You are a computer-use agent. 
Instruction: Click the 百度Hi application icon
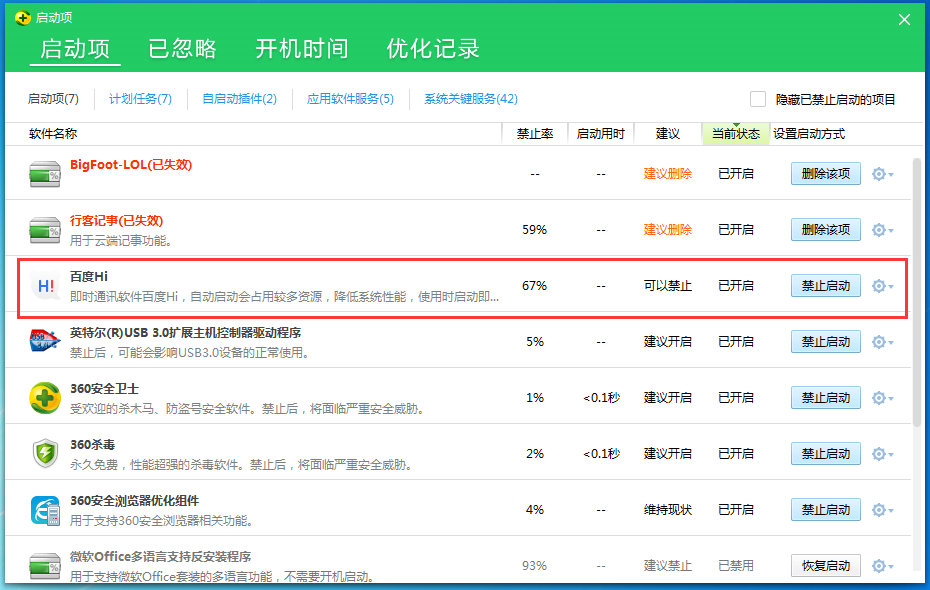44,285
